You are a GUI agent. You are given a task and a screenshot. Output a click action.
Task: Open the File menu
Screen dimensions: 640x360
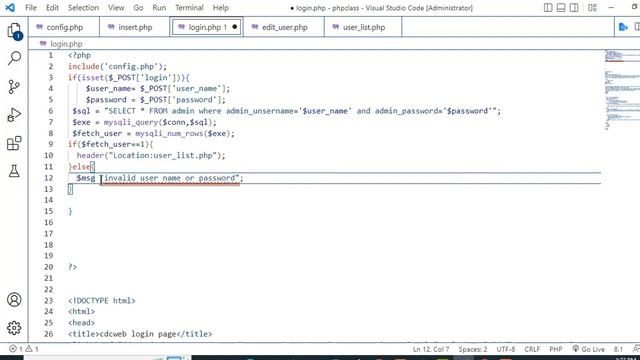click(31, 8)
